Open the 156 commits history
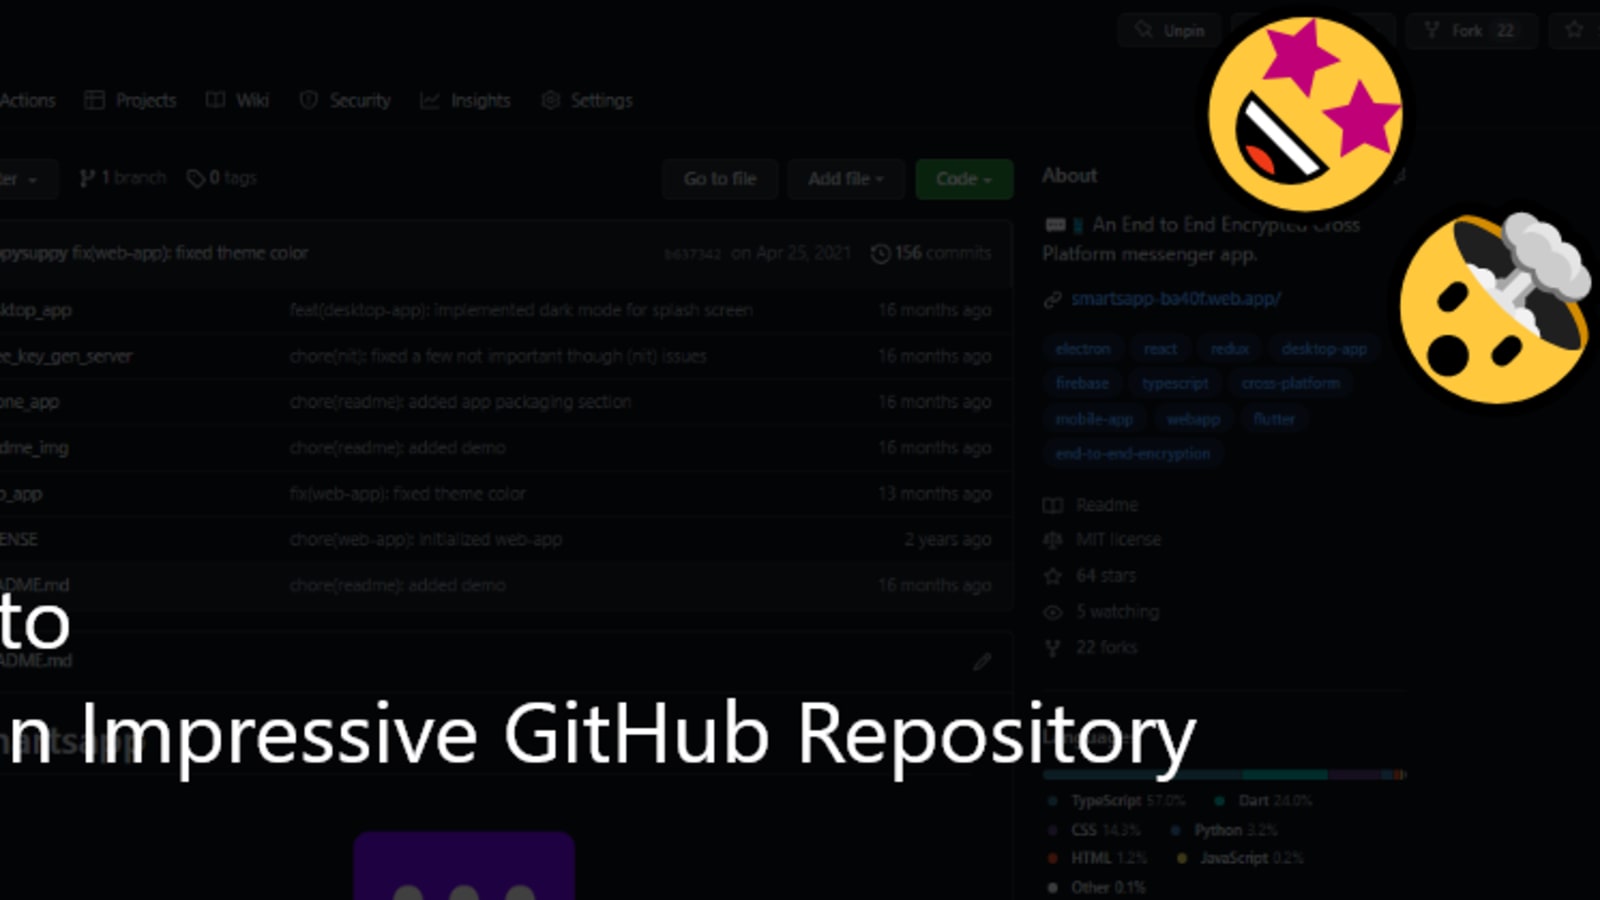 931,253
